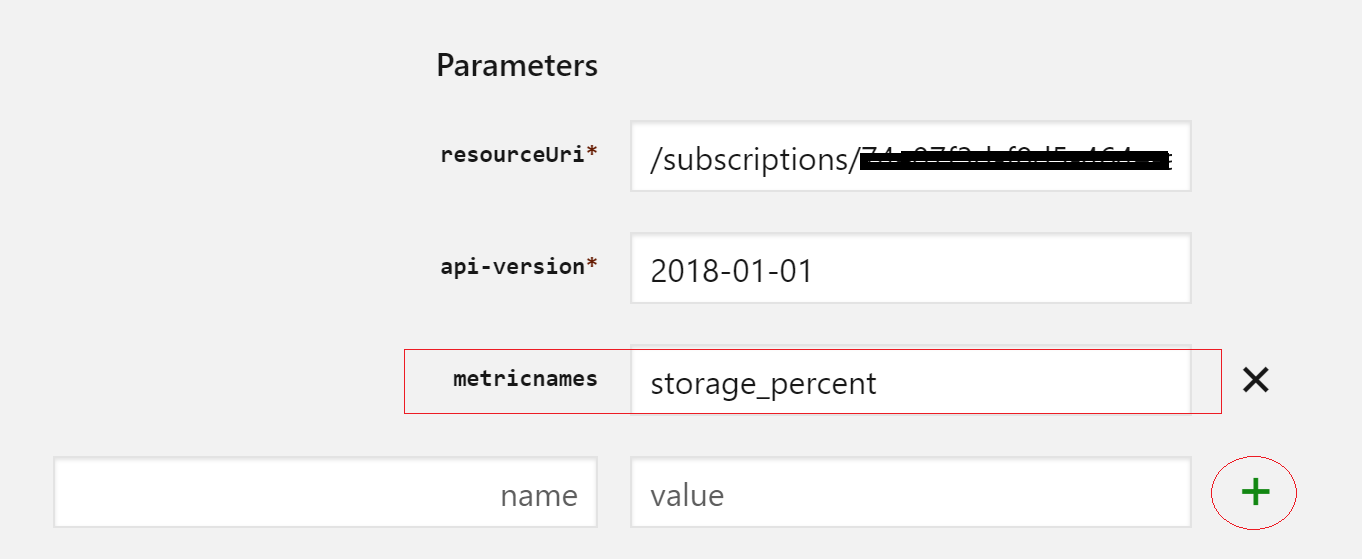Screen dimensions: 1362x559
Task: Click the redacted portion of the resourceUri value
Action: point(1015,159)
